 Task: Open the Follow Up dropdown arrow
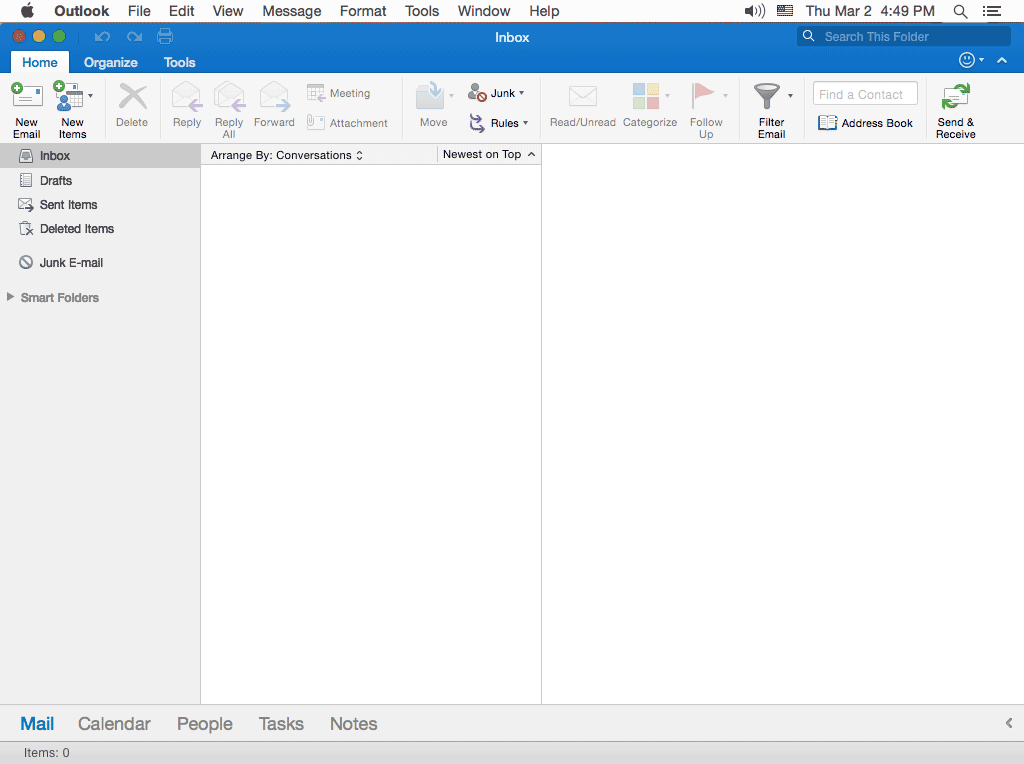pos(725,96)
